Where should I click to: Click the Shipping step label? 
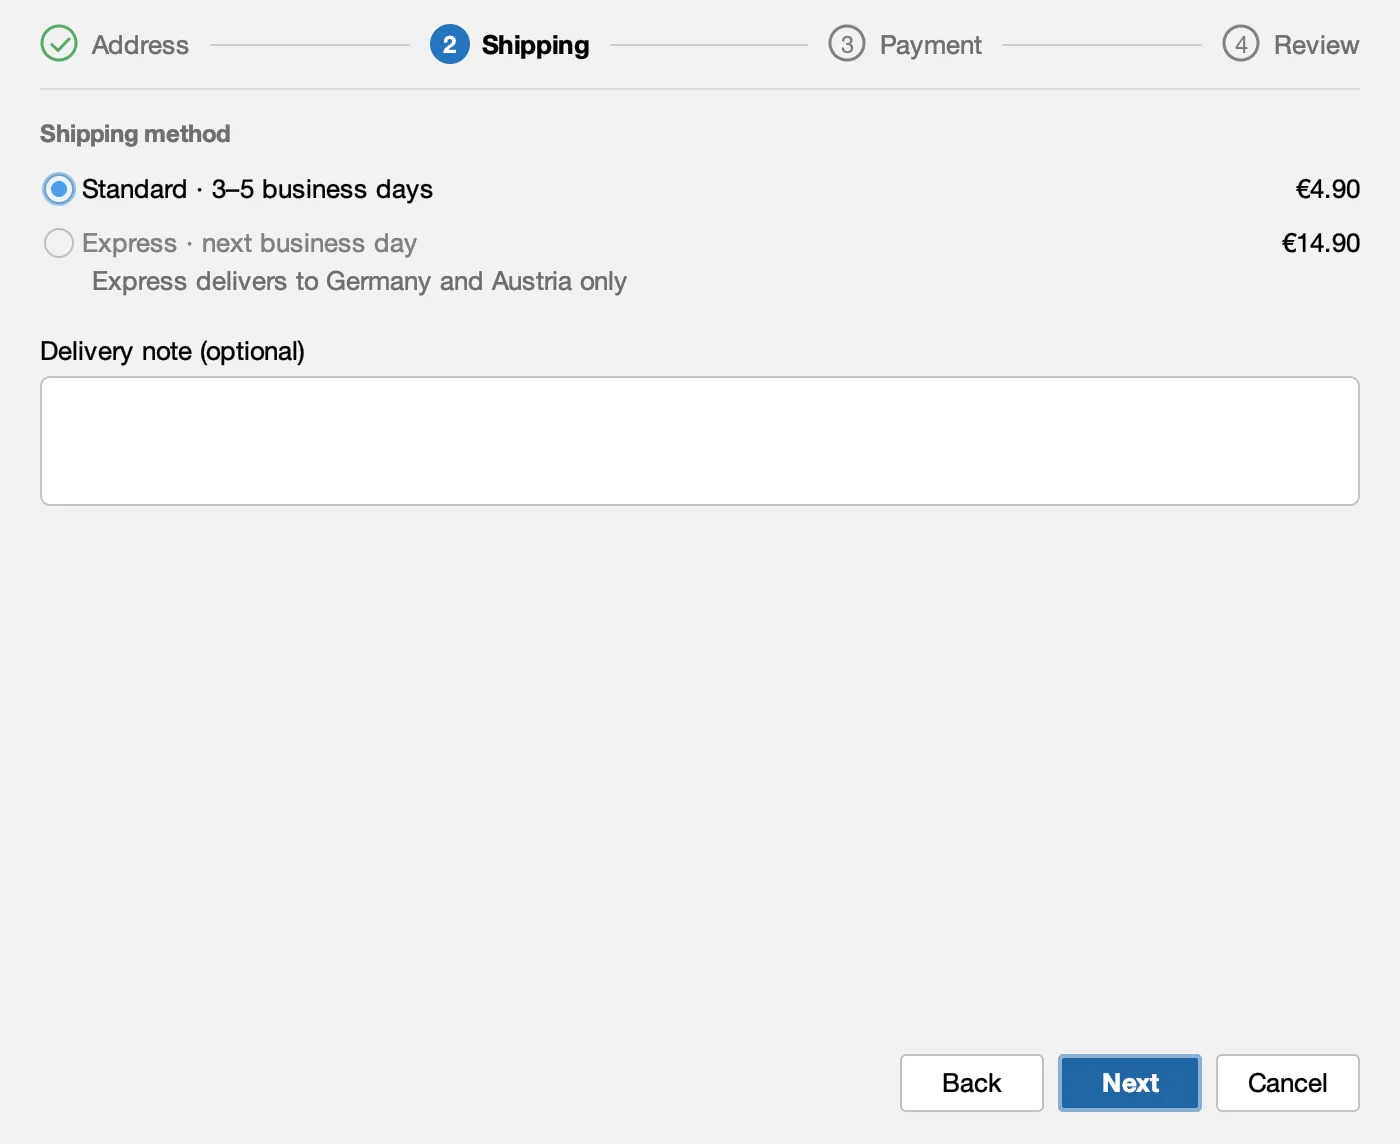[x=535, y=45]
